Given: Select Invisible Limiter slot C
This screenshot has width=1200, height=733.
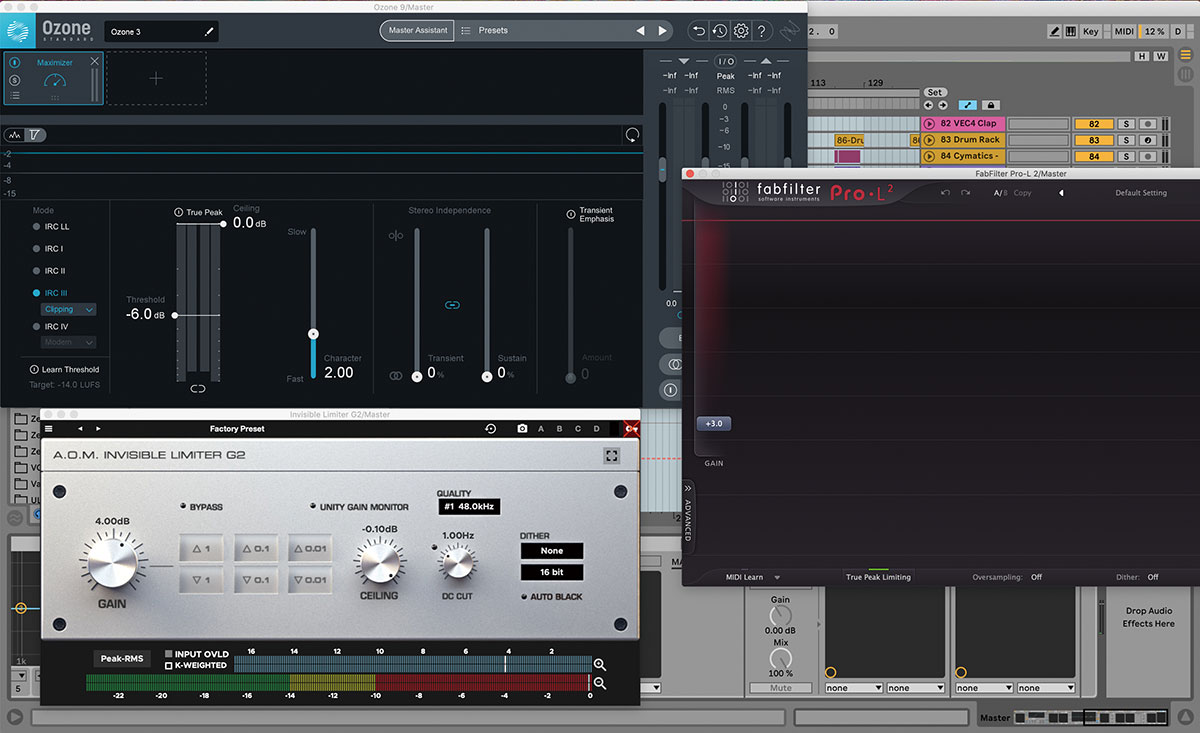Looking at the screenshot, I should (x=578, y=429).
